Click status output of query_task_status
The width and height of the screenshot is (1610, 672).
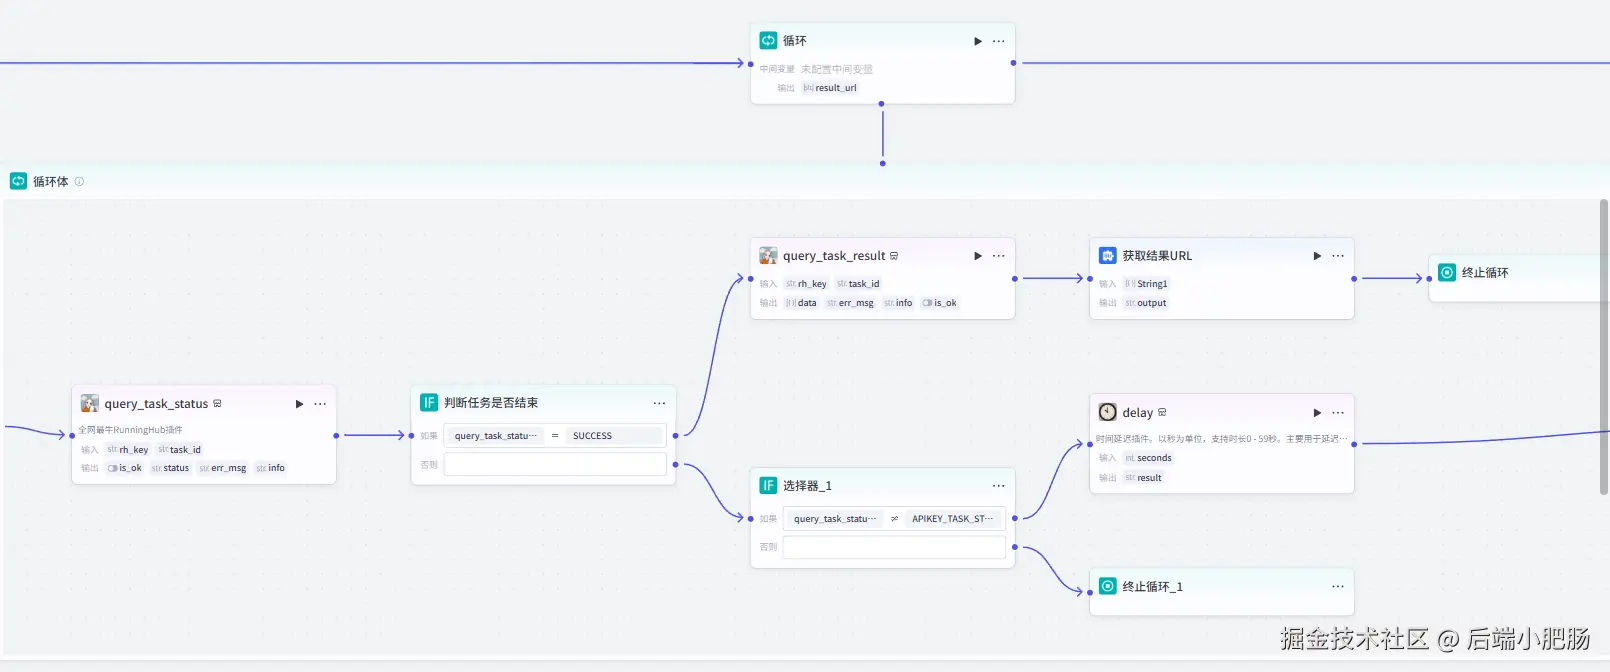(x=170, y=468)
